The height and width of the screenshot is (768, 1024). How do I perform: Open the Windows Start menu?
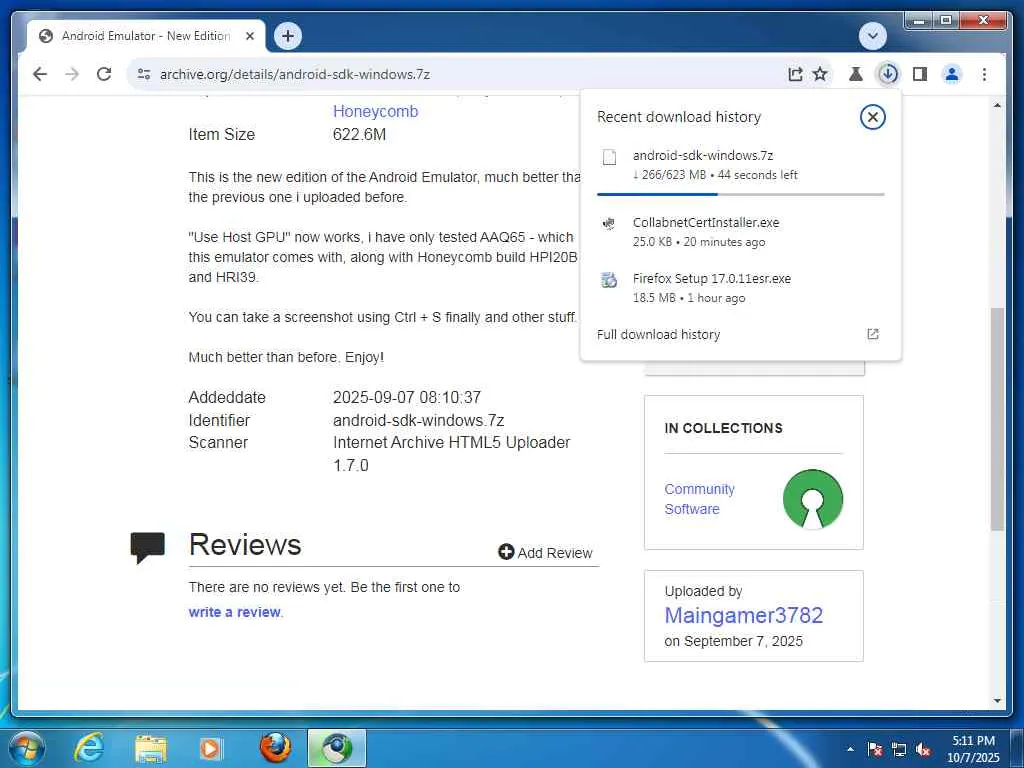pyautogui.click(x=27, y=748)
